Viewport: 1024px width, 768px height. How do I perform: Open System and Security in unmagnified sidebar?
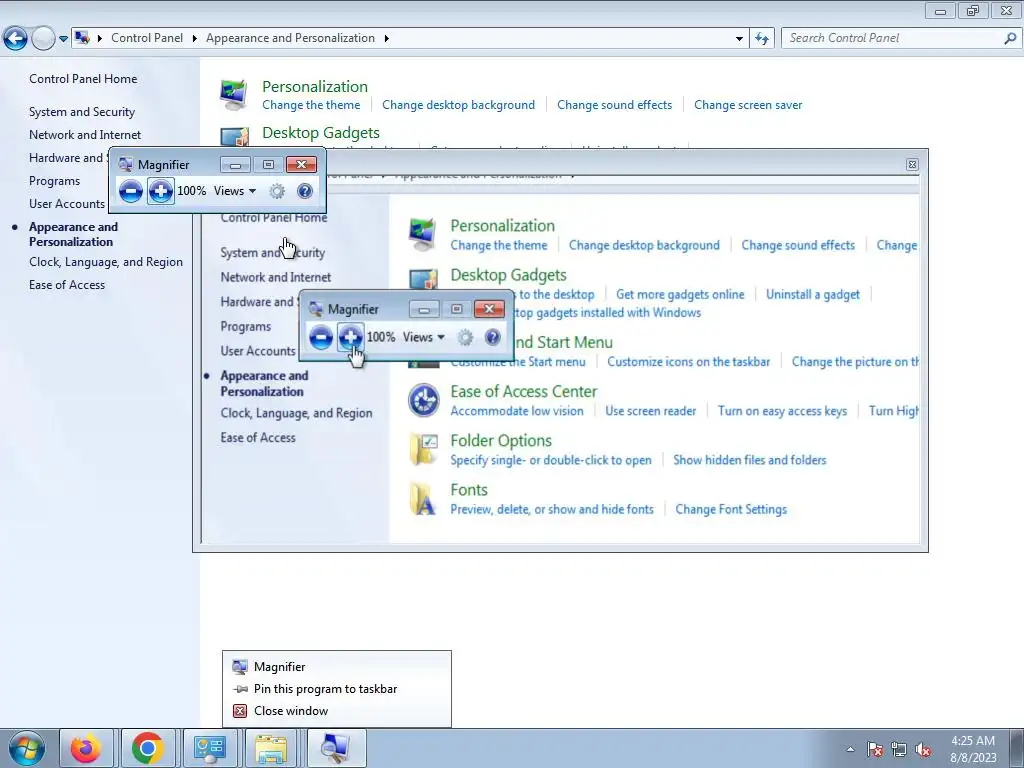[x=82, y=112]
